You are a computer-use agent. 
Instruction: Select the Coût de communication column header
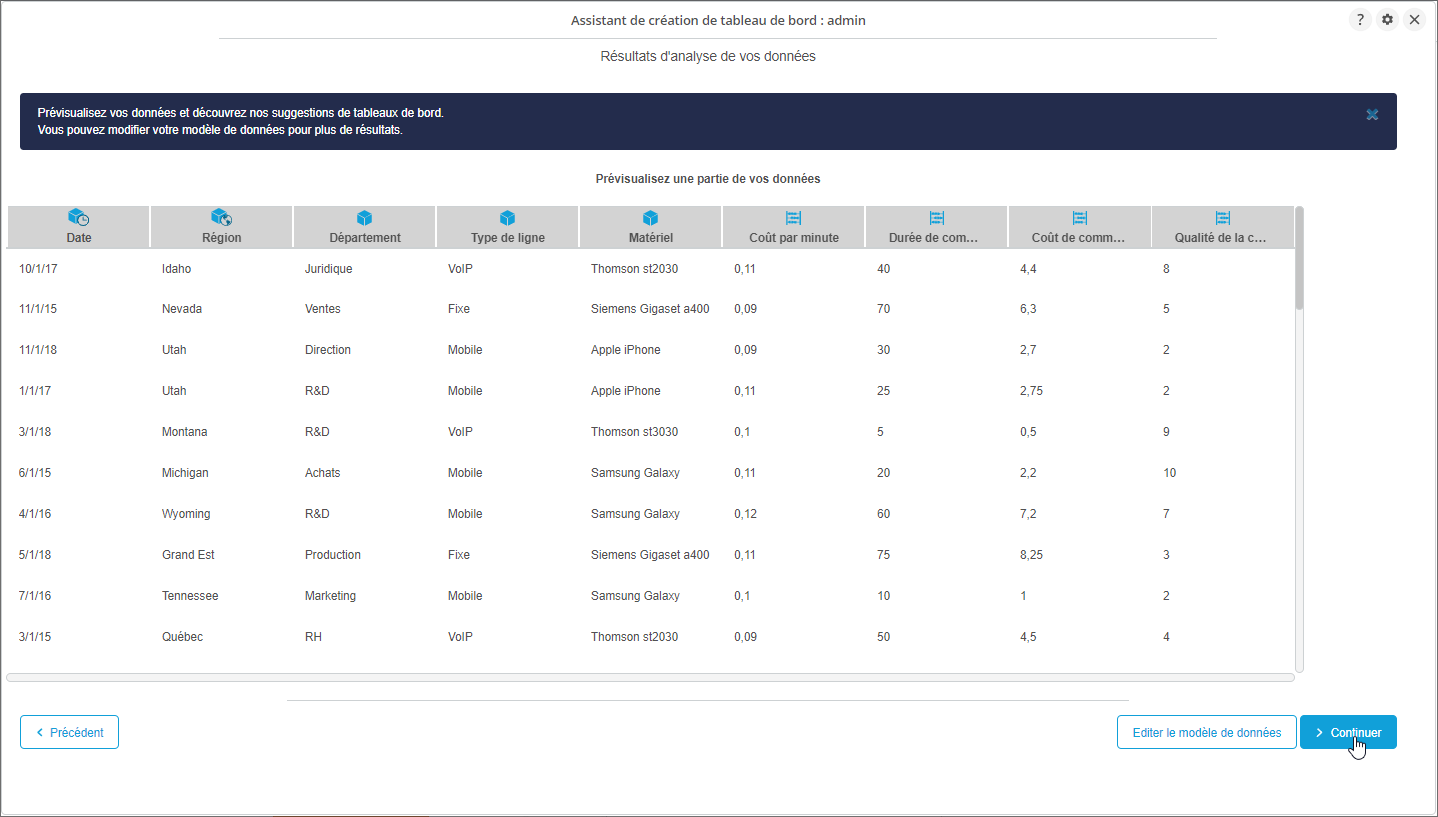(1078, 238)
